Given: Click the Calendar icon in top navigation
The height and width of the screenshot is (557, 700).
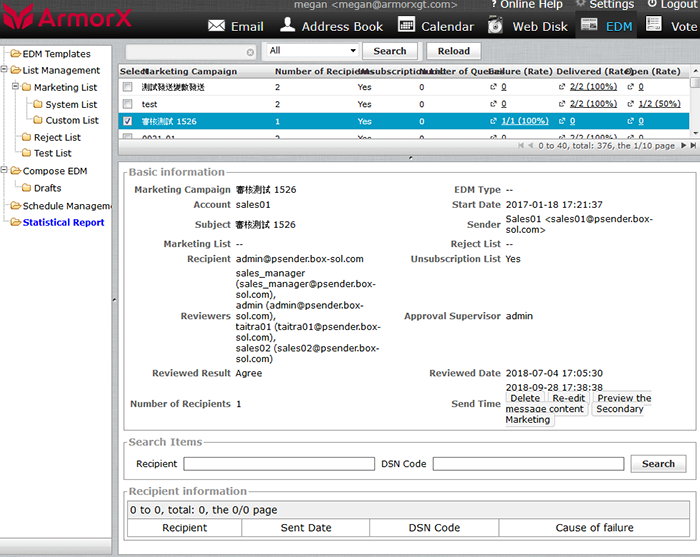Looking at the screenshot, I should [x=406, y=24].
